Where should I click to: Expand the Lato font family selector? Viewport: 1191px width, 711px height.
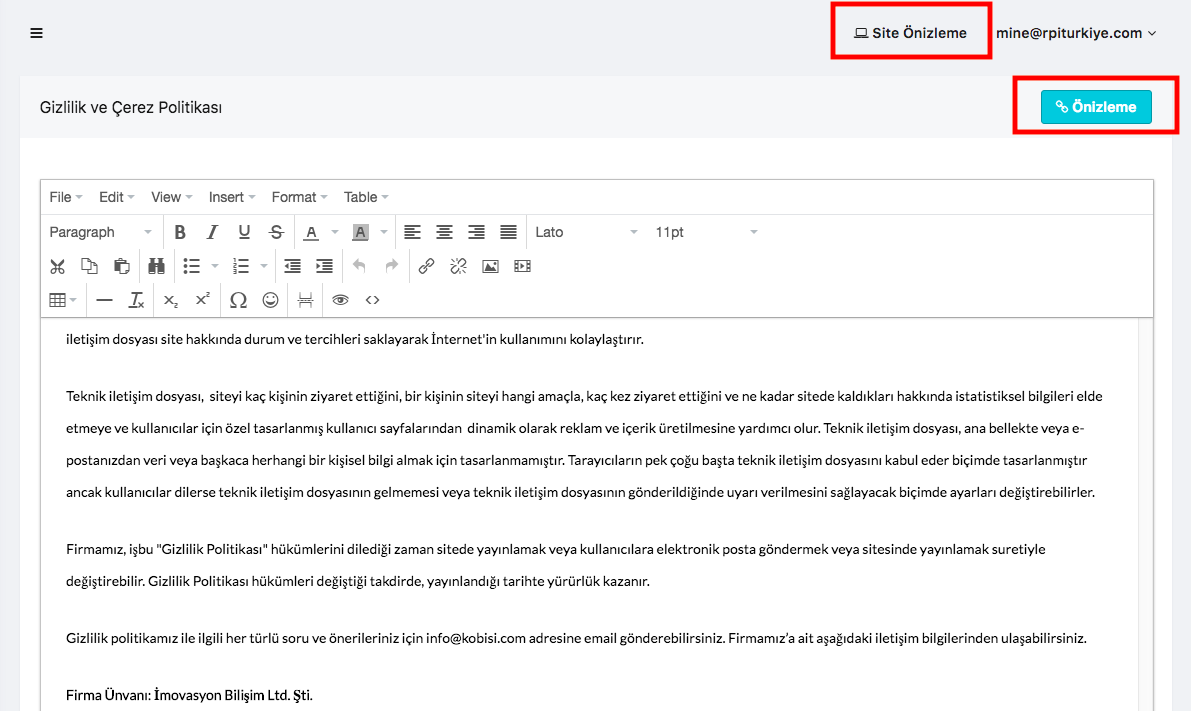point(585,231)
